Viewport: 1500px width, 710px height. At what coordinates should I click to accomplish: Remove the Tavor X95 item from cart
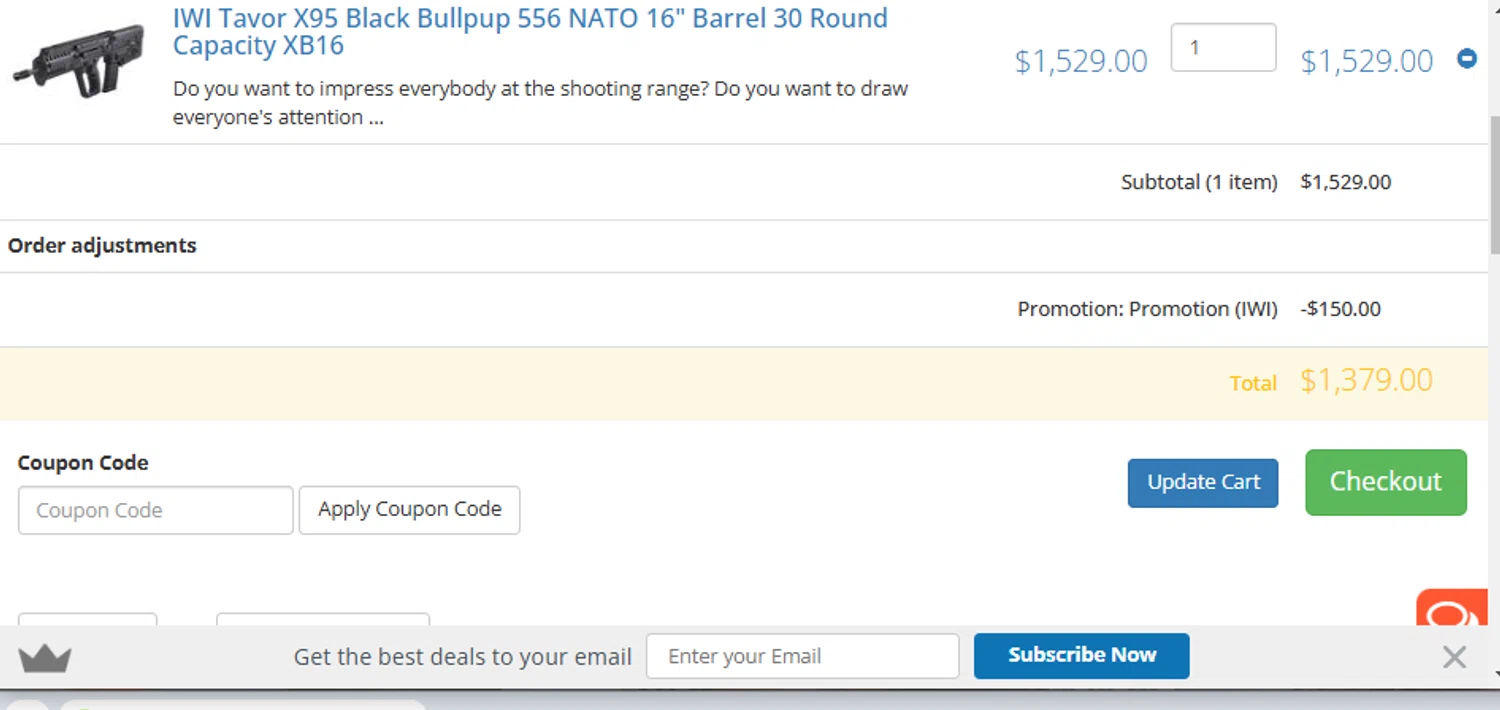tap(1466, 59)
